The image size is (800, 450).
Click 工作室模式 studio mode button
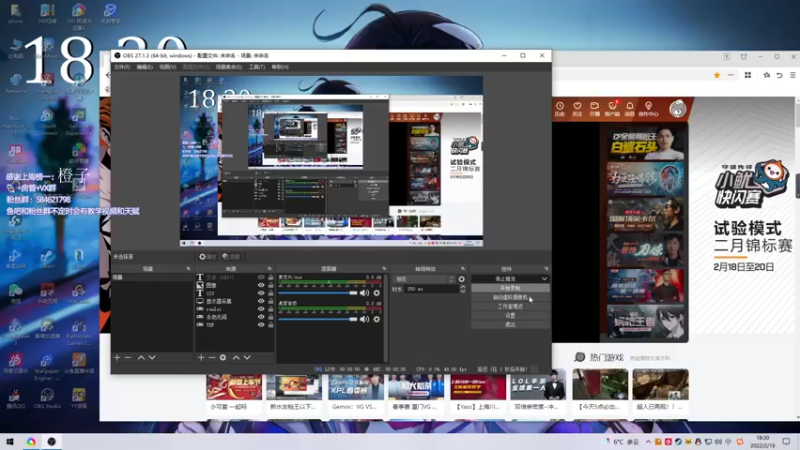[x=510, y=307]
